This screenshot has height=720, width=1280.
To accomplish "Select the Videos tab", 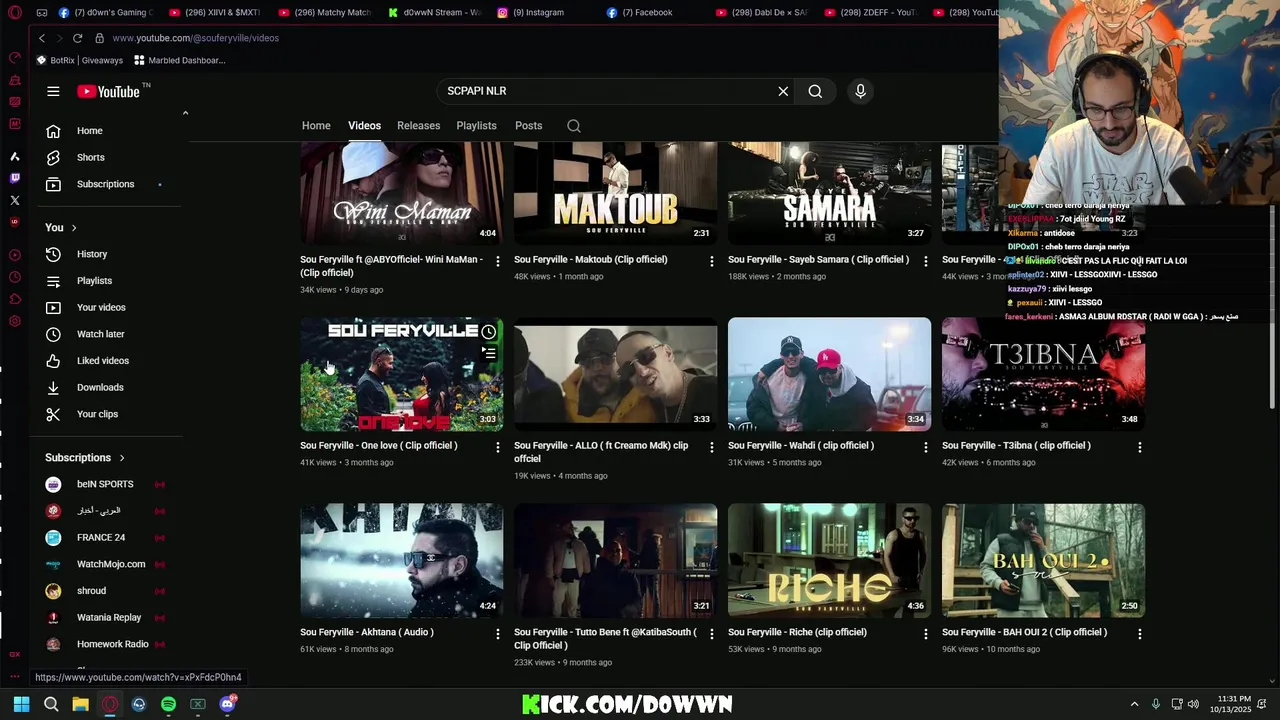I will (x=364, y=126).
